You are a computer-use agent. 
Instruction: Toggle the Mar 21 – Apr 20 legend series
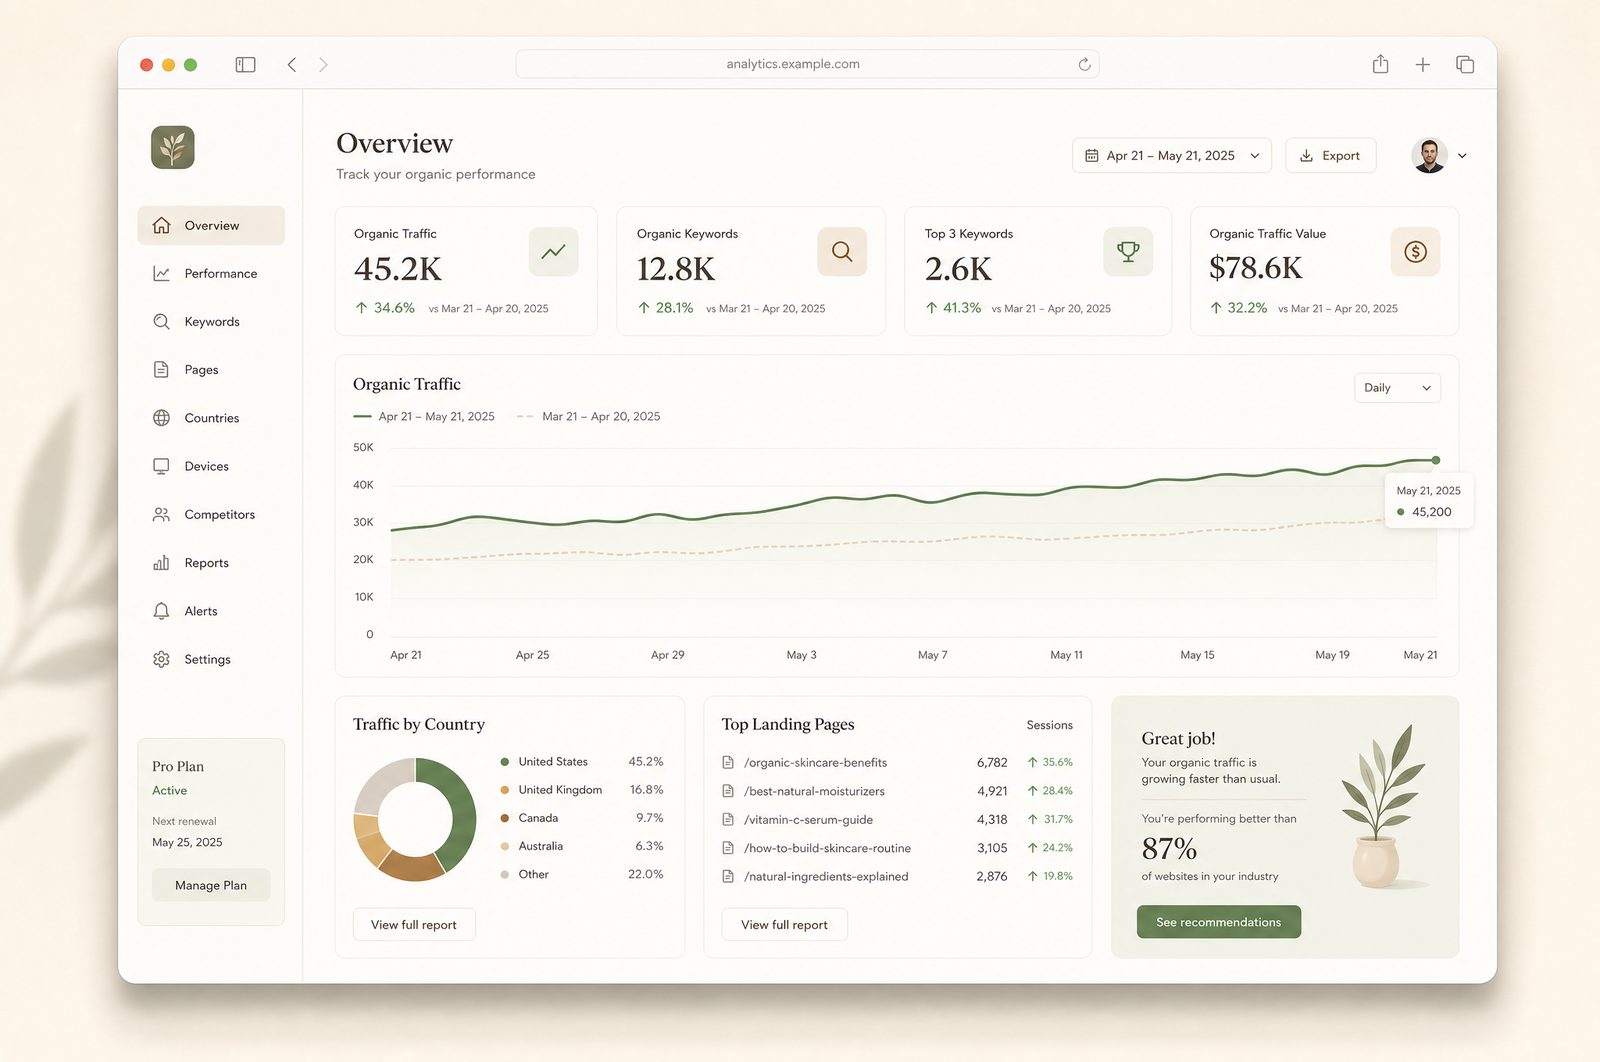(x=588, y=416)
